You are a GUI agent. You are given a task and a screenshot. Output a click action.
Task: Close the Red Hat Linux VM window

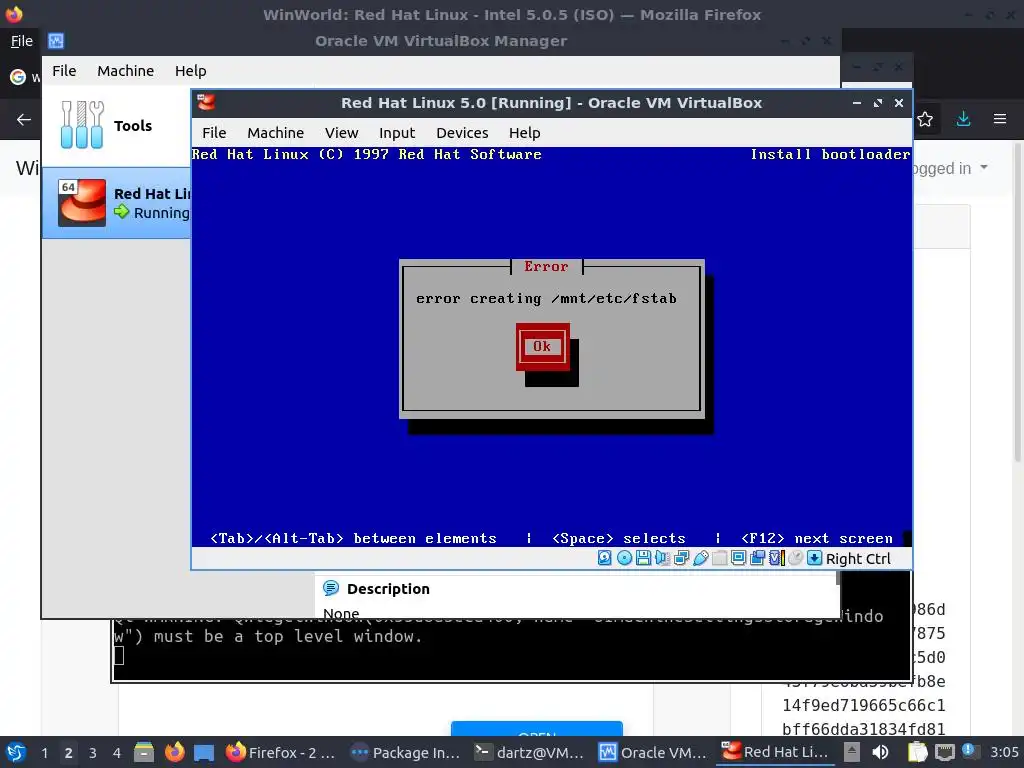coord(899,103)
